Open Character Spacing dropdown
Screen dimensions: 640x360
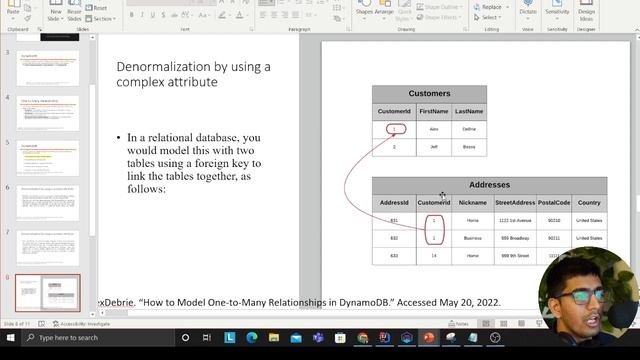coord(187,15)
